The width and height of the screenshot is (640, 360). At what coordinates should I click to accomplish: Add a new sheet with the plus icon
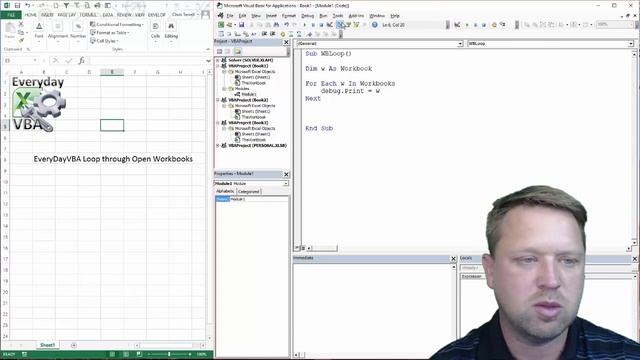click(x=74, y=345)
